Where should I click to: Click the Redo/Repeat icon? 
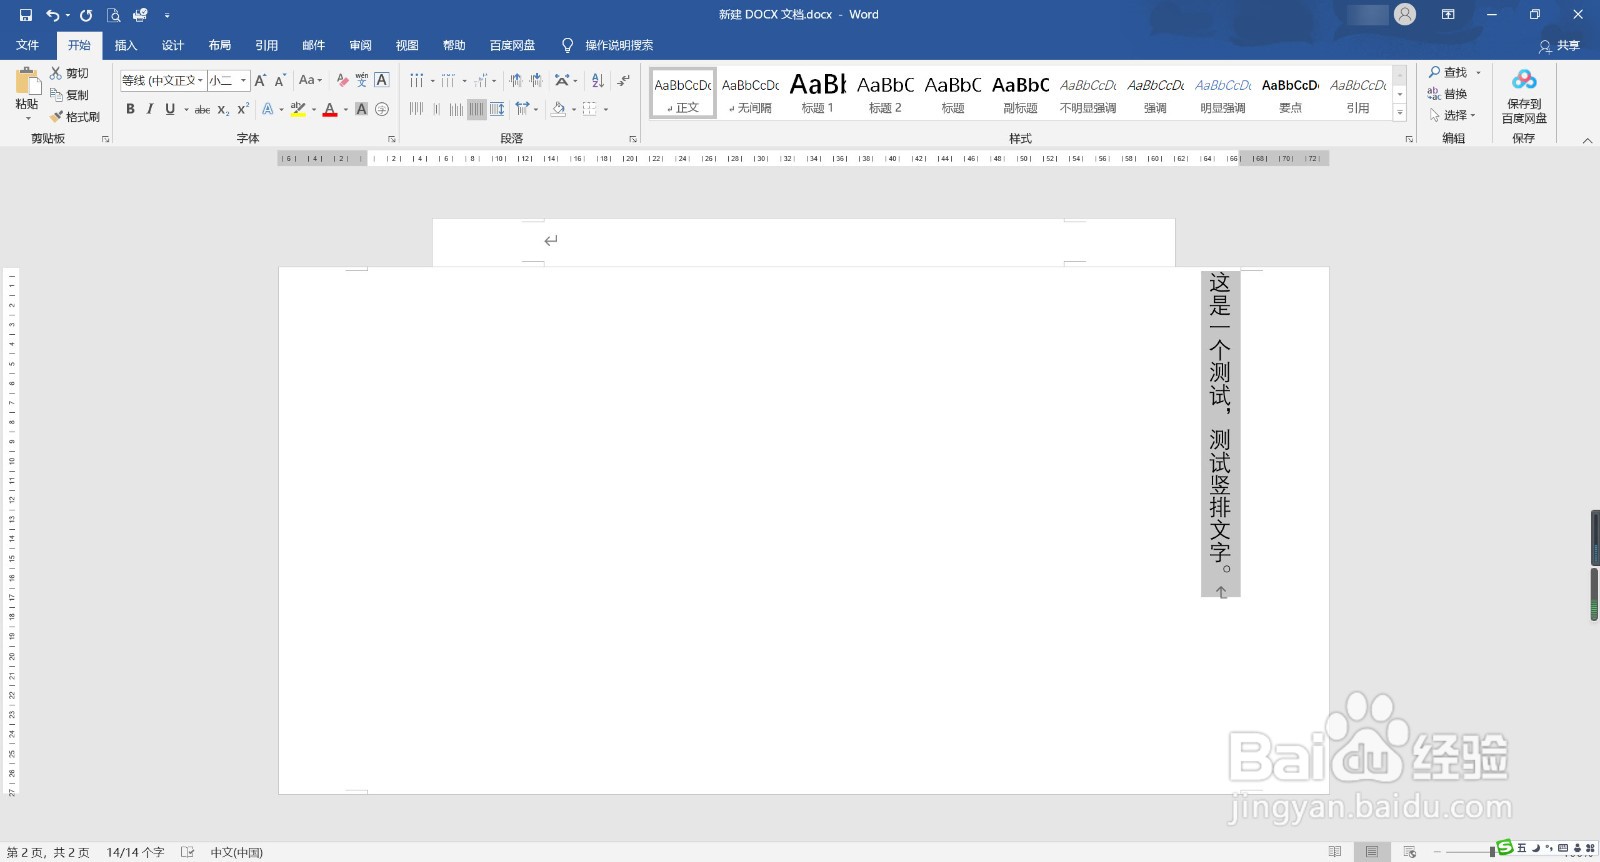pos(86,15)
